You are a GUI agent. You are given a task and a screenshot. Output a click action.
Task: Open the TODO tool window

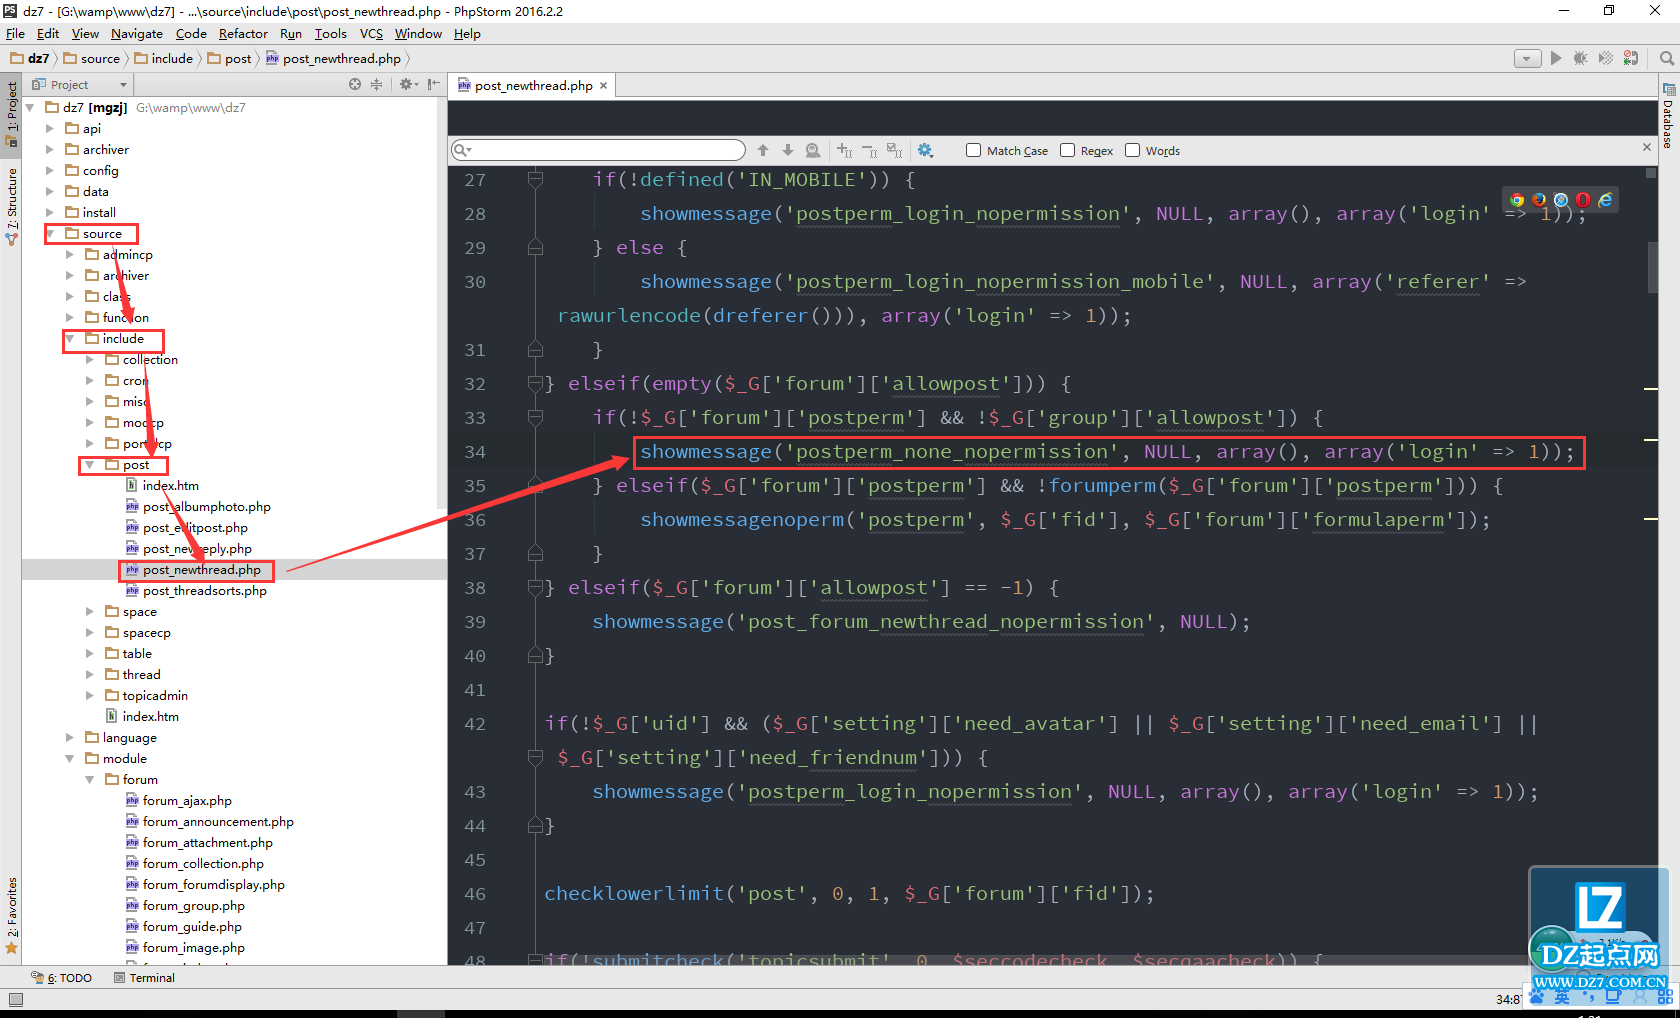point(62,978)
